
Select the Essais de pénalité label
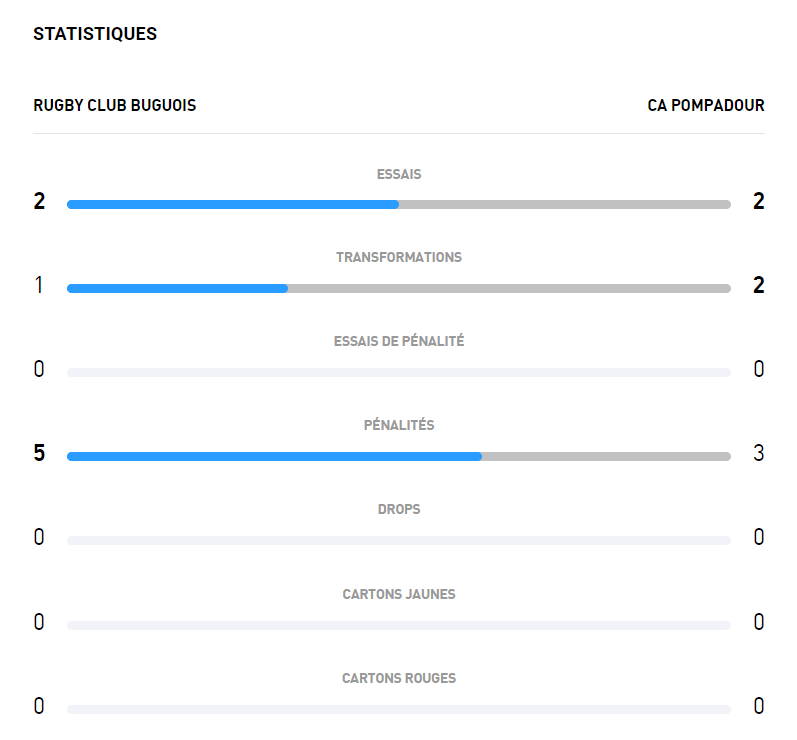(x=399, y=341)
